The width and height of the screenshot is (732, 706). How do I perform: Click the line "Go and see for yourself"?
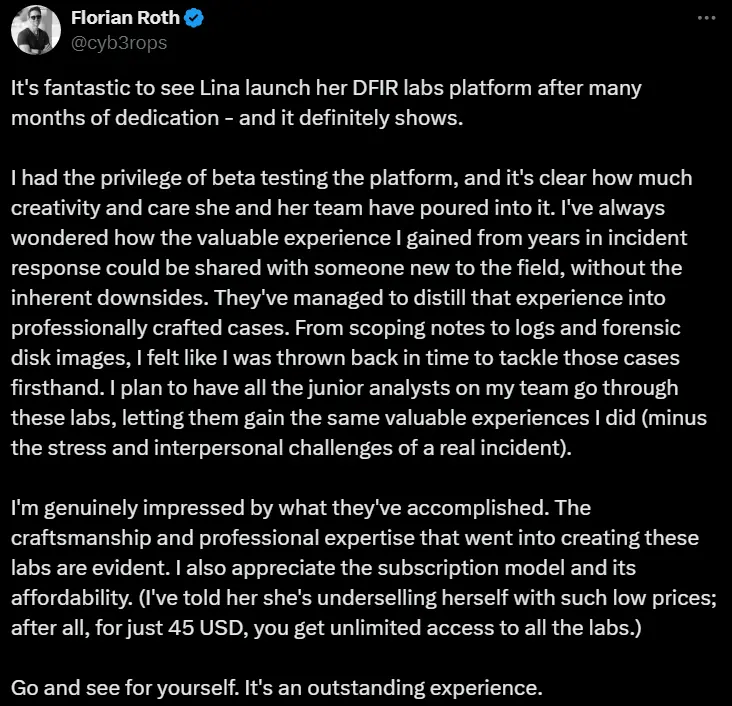[125, 688]
